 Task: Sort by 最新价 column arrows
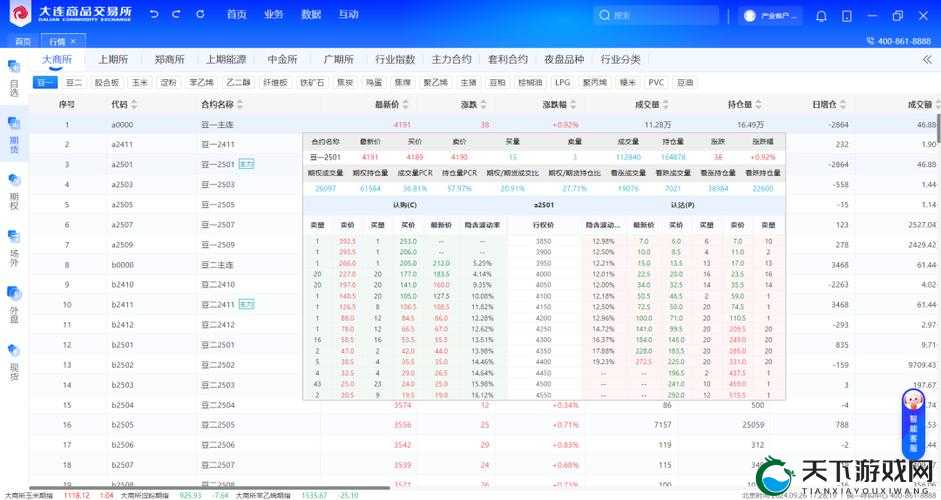(406, 104)
